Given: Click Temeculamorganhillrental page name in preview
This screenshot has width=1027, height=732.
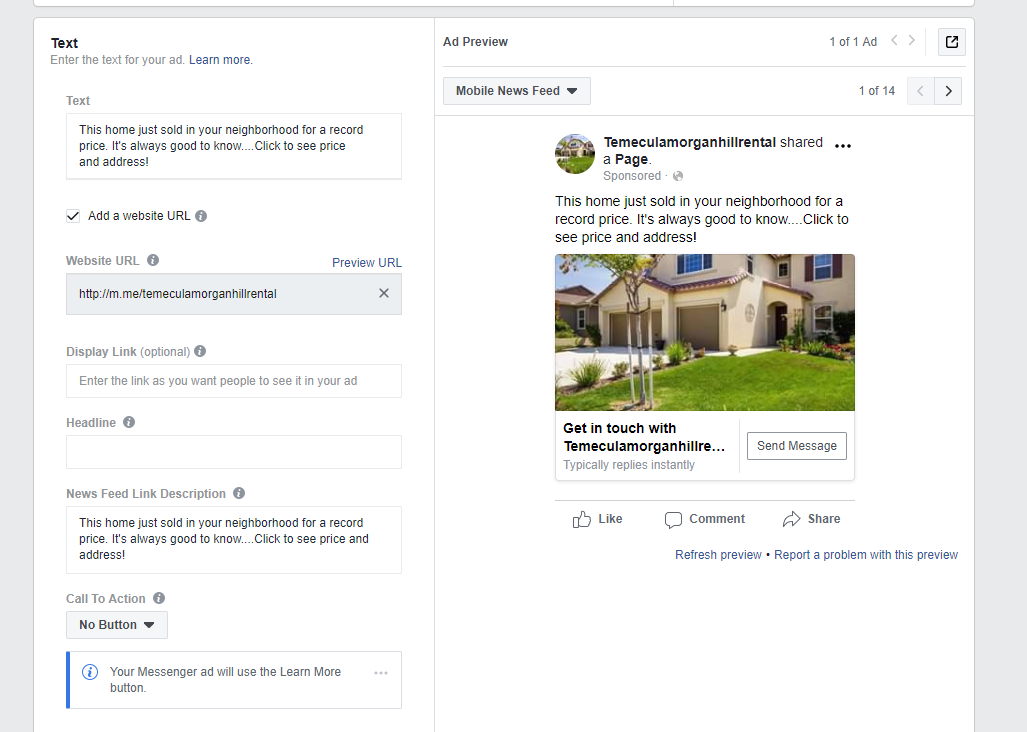Looking at the screenshot, I should tap(690, 142).
